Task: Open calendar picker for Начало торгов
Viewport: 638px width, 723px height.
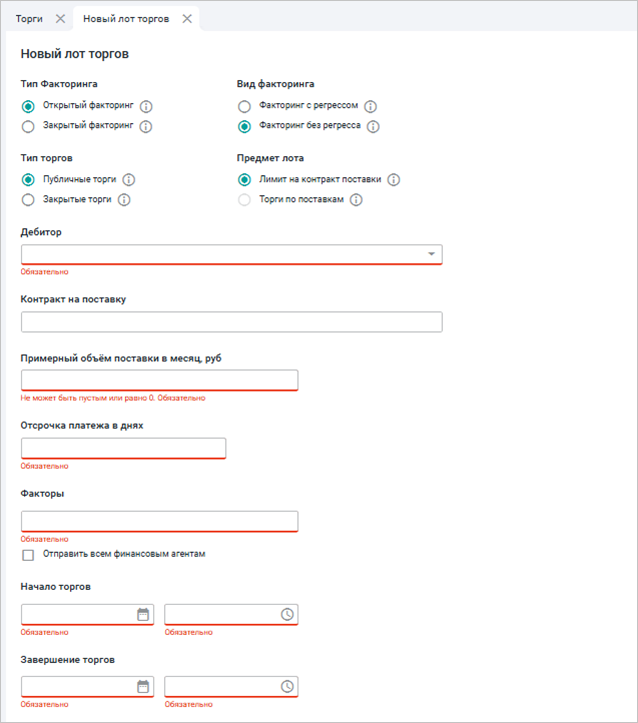Action: click(x=143, y=614)
